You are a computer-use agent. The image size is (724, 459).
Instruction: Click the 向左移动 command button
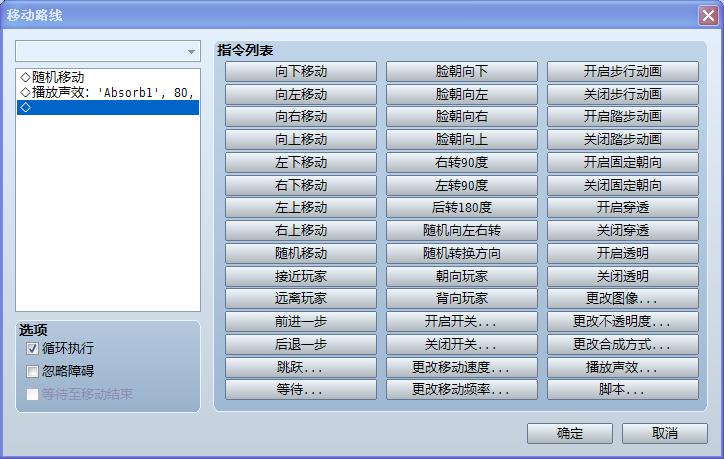pyautogui.click(x=301, y=94)
